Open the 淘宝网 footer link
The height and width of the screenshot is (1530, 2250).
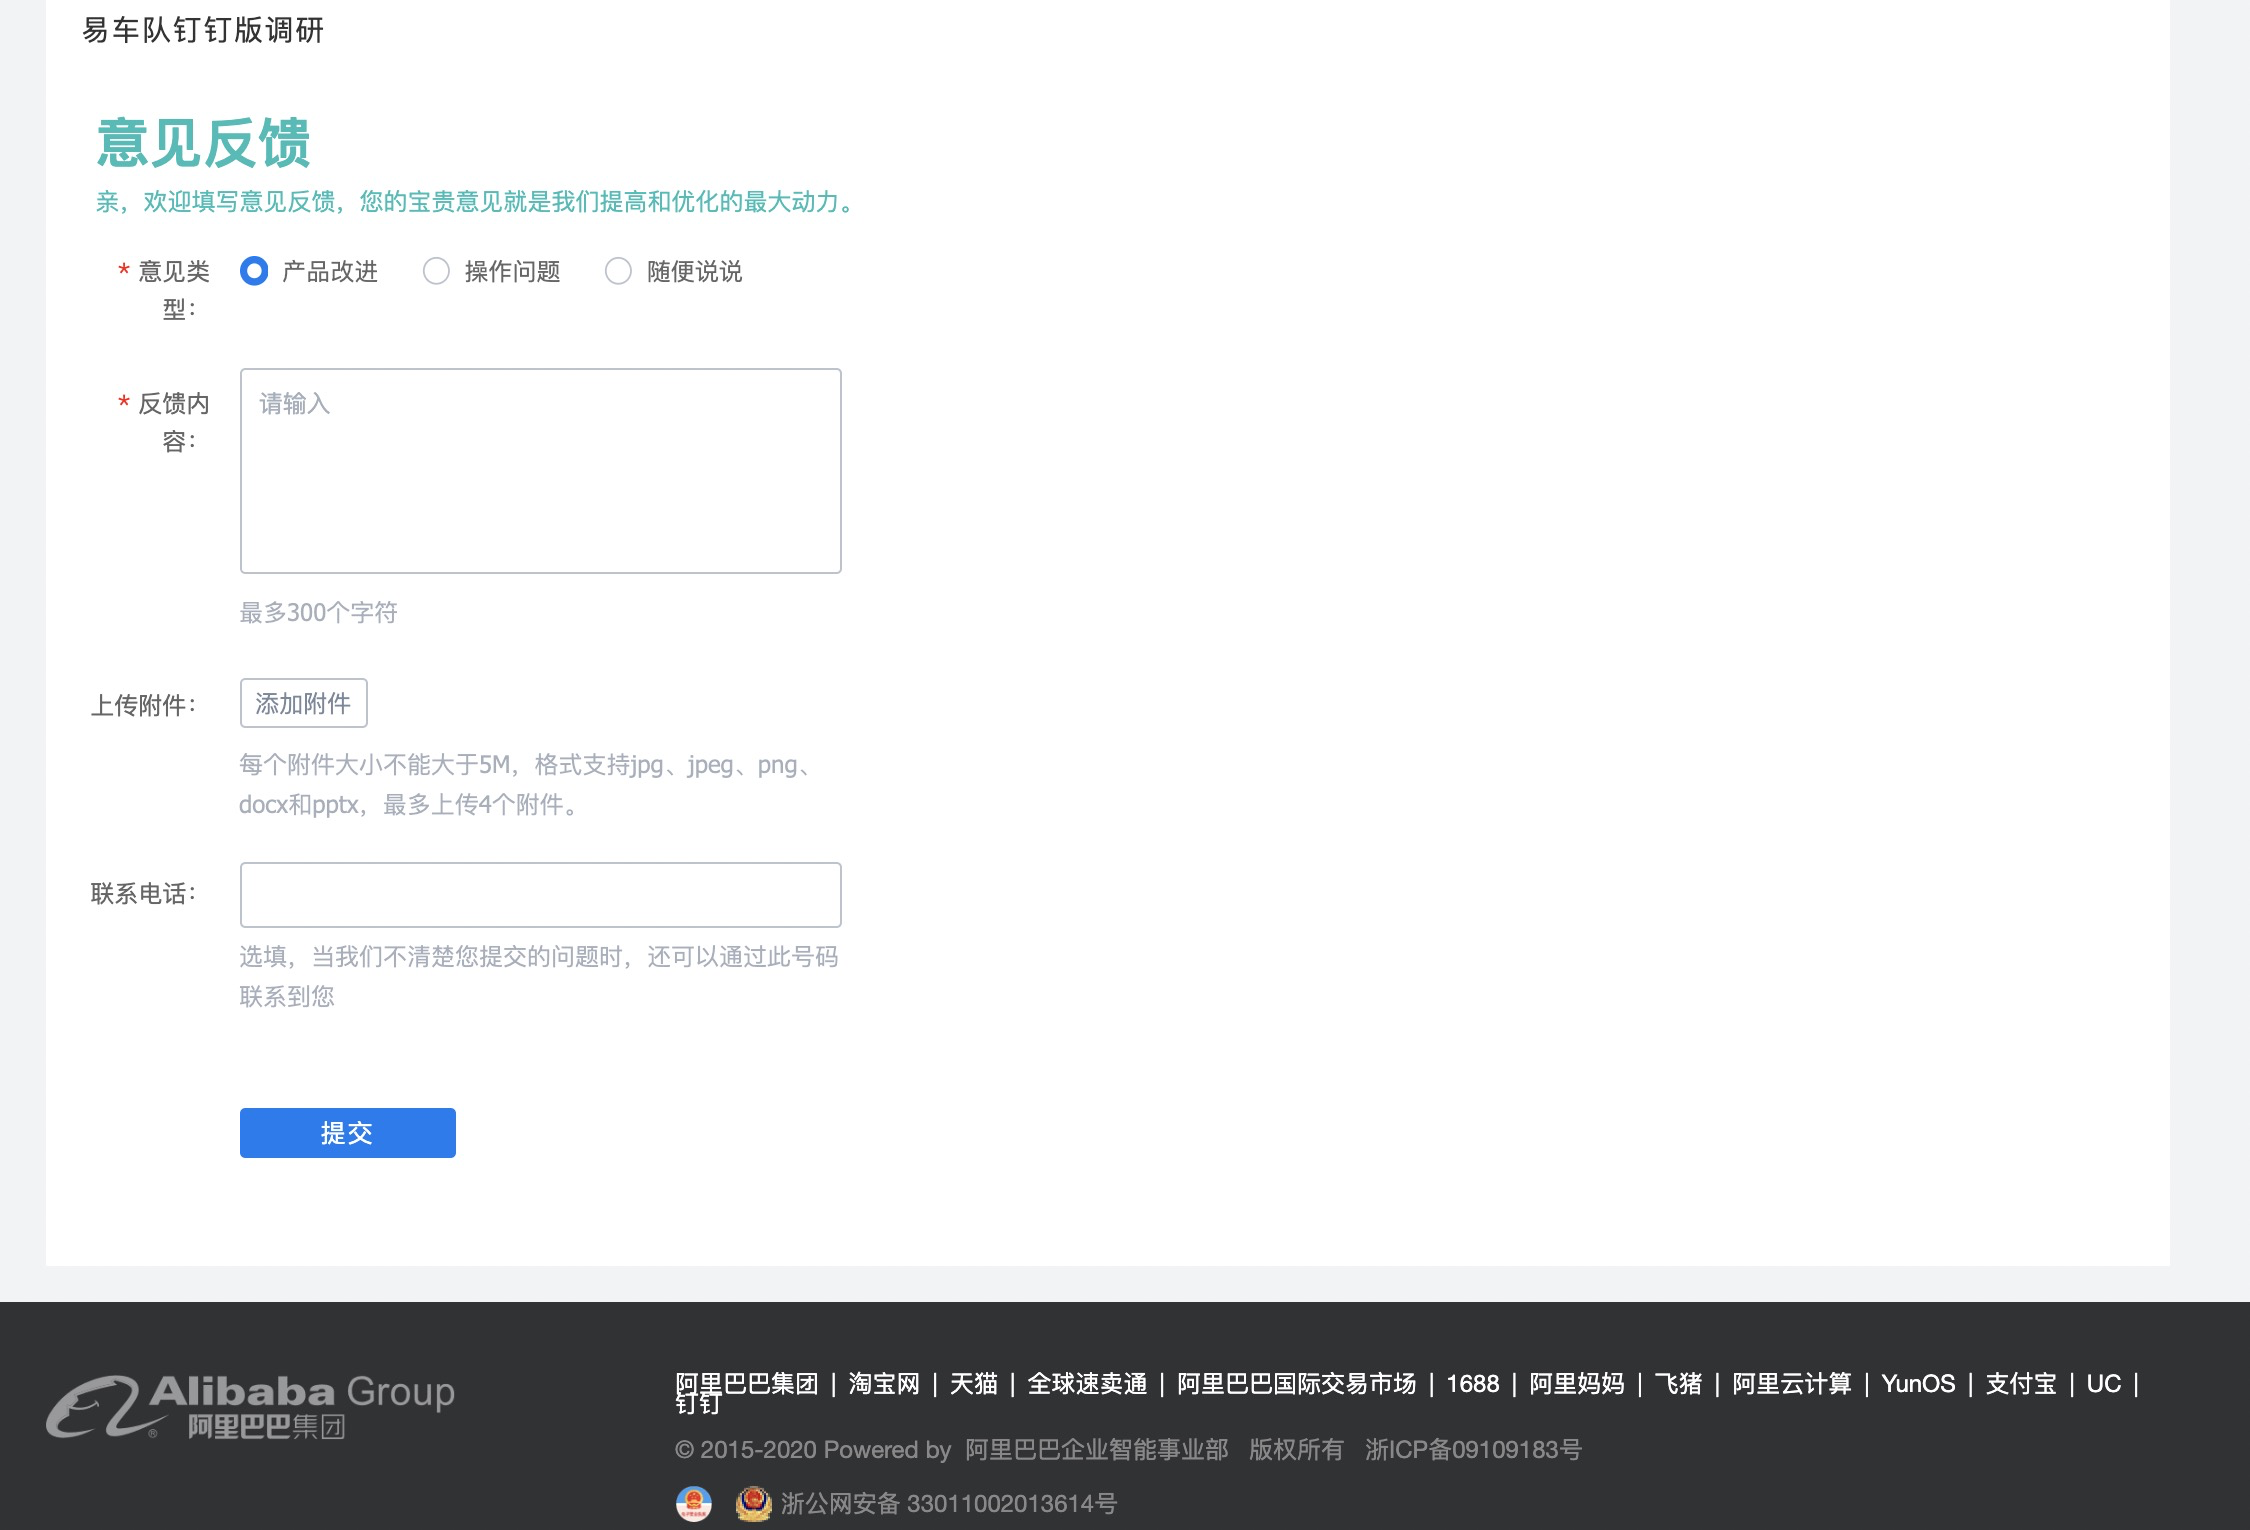pos(884,1384)
